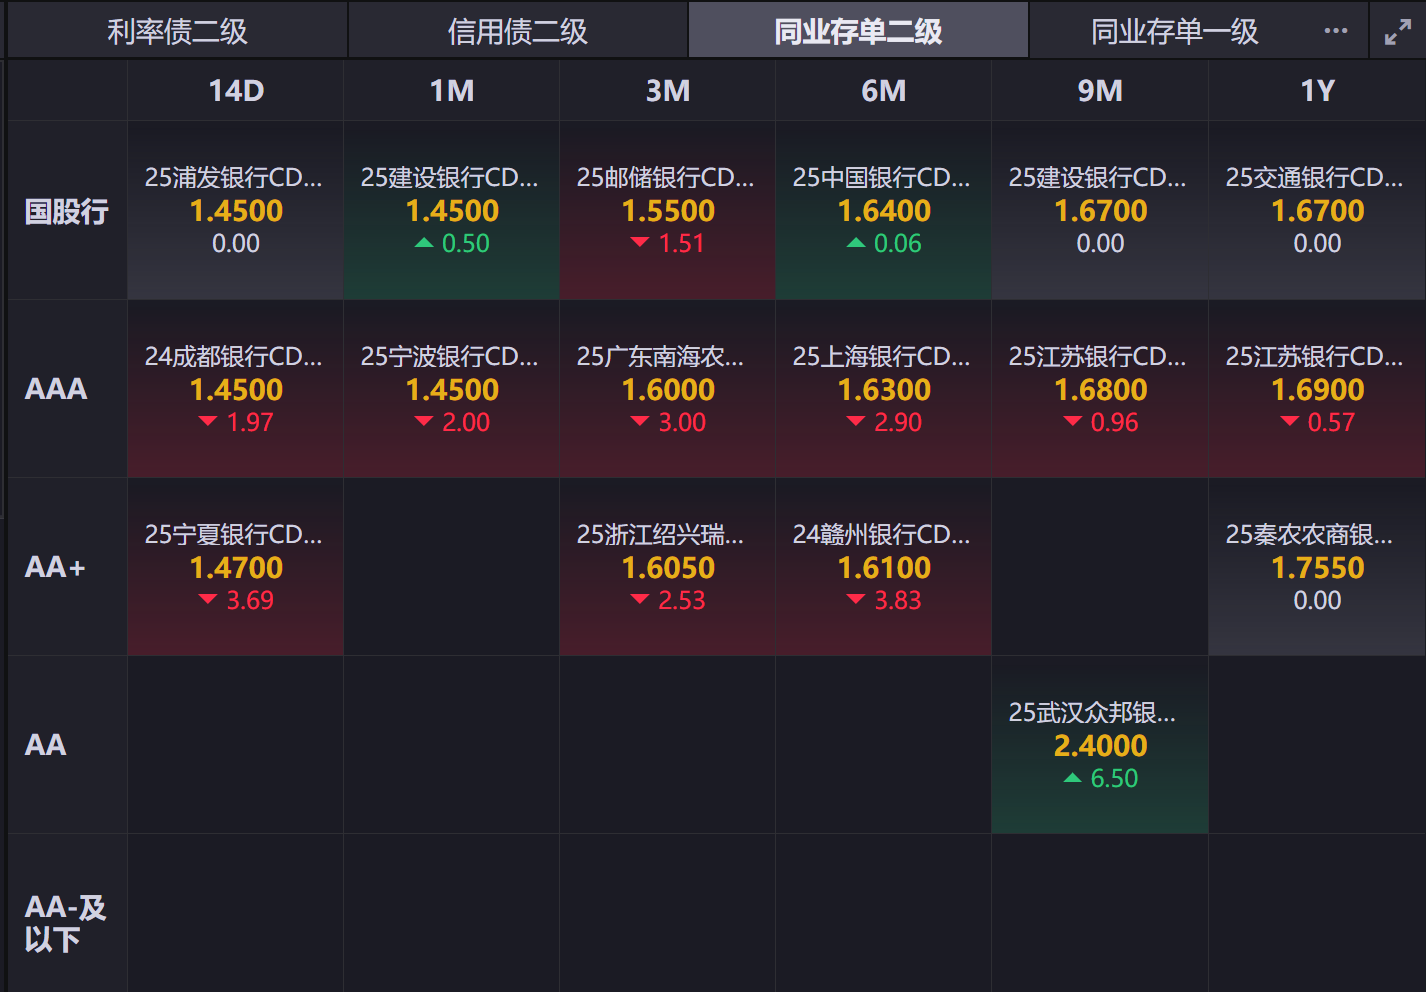
Task: Open the 25广东南海农 cell at 1.6000
Action: (668, 389)
